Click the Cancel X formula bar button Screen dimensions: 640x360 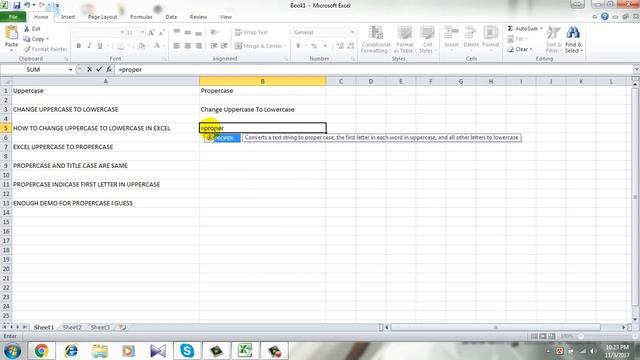tap(89, 70)
